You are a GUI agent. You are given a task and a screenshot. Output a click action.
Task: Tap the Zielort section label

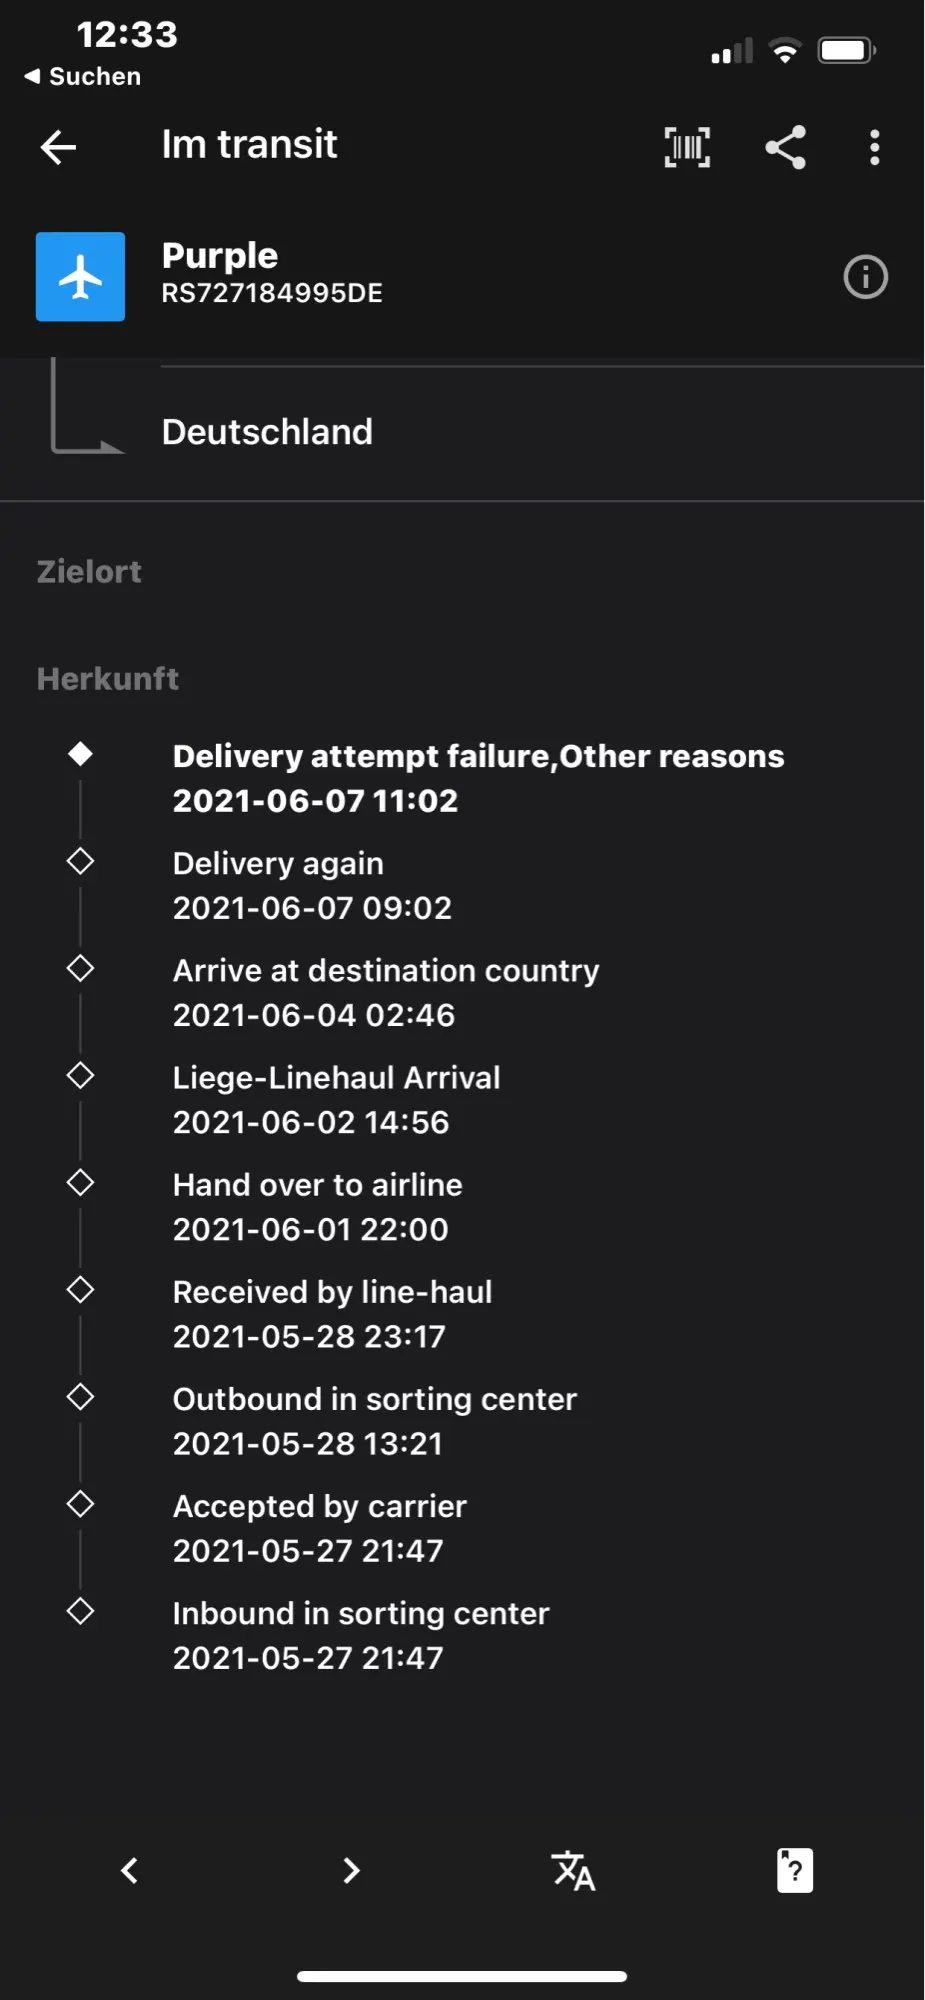pyautogui.click(x=89, y=572)
